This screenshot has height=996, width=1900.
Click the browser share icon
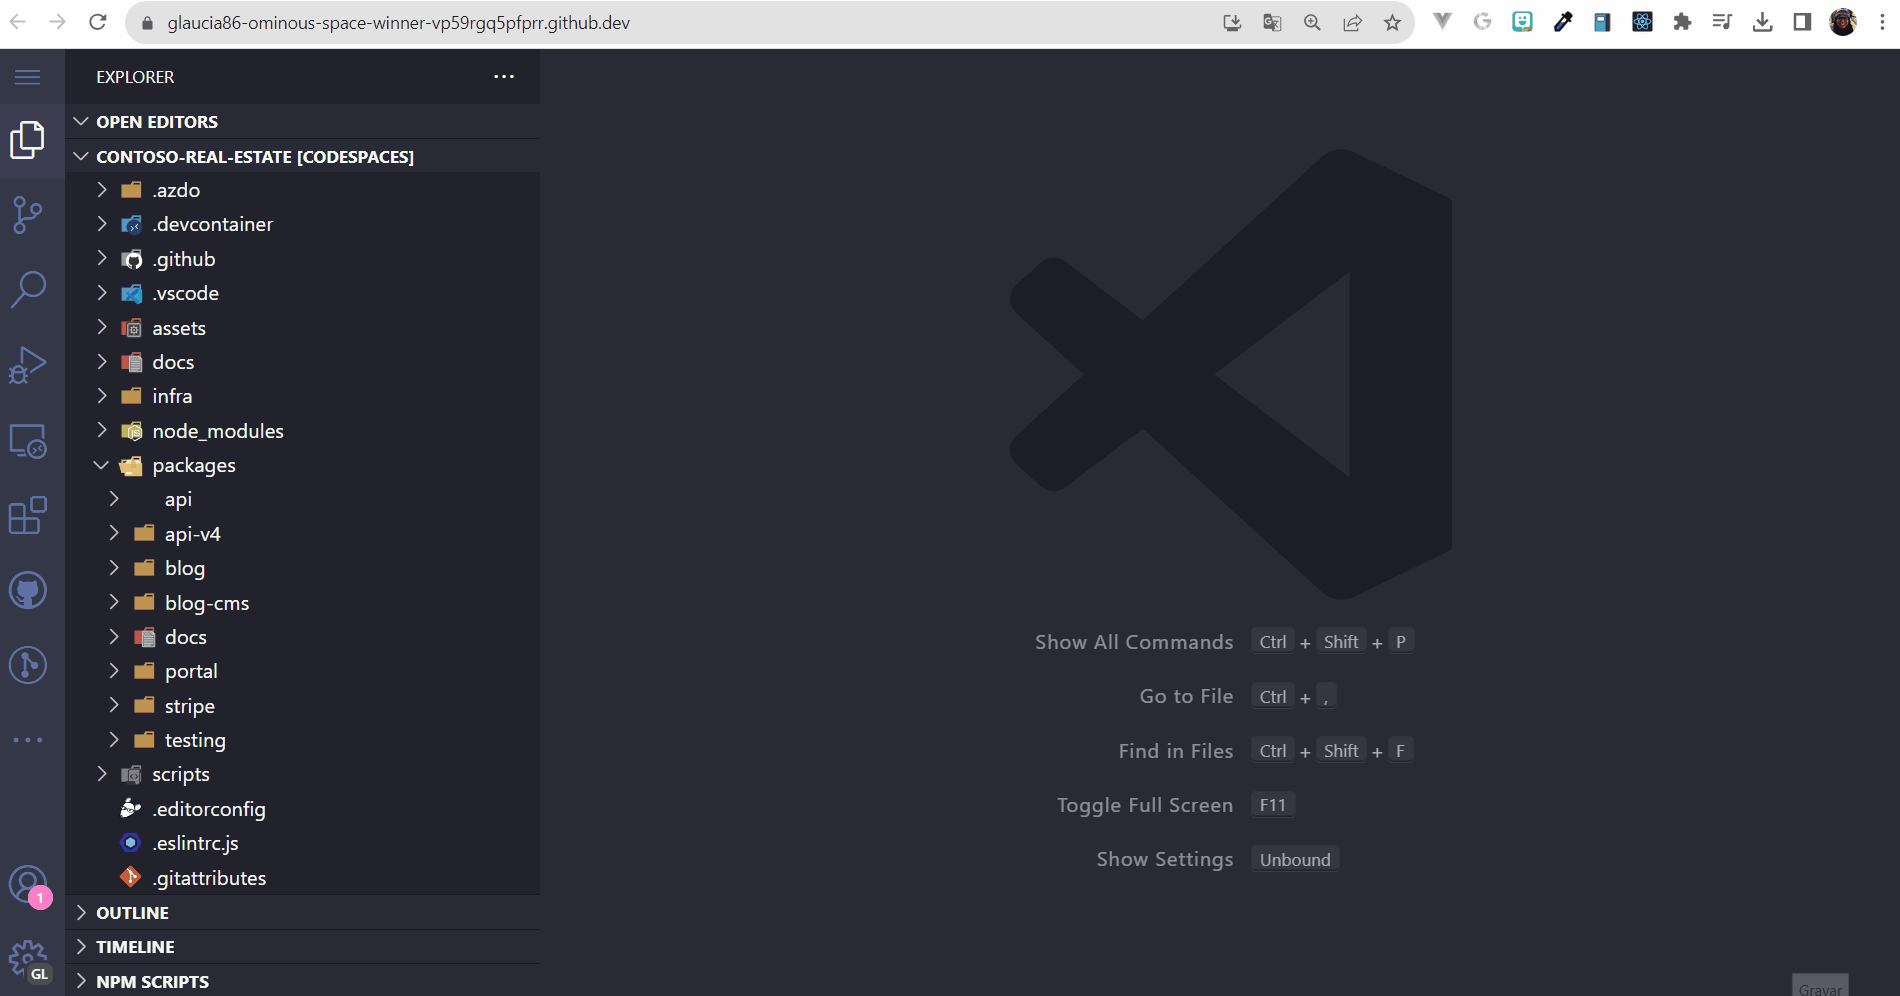tap(1352, 22)
